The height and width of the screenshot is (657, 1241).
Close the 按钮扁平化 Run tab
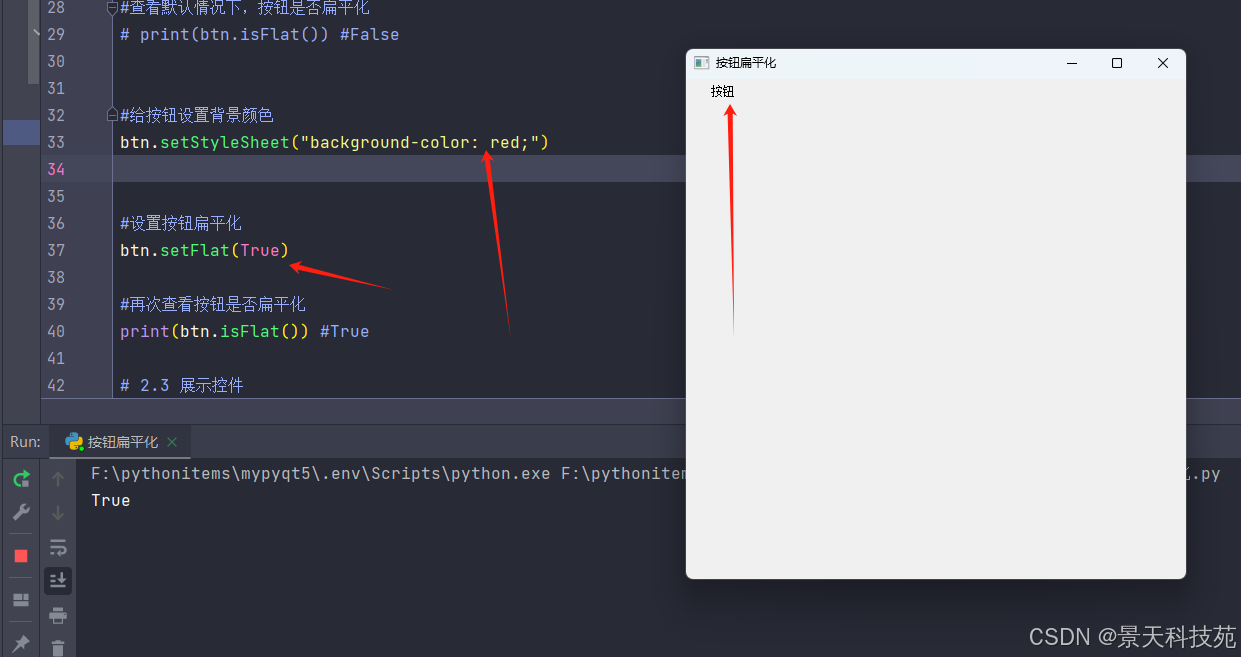172,441
